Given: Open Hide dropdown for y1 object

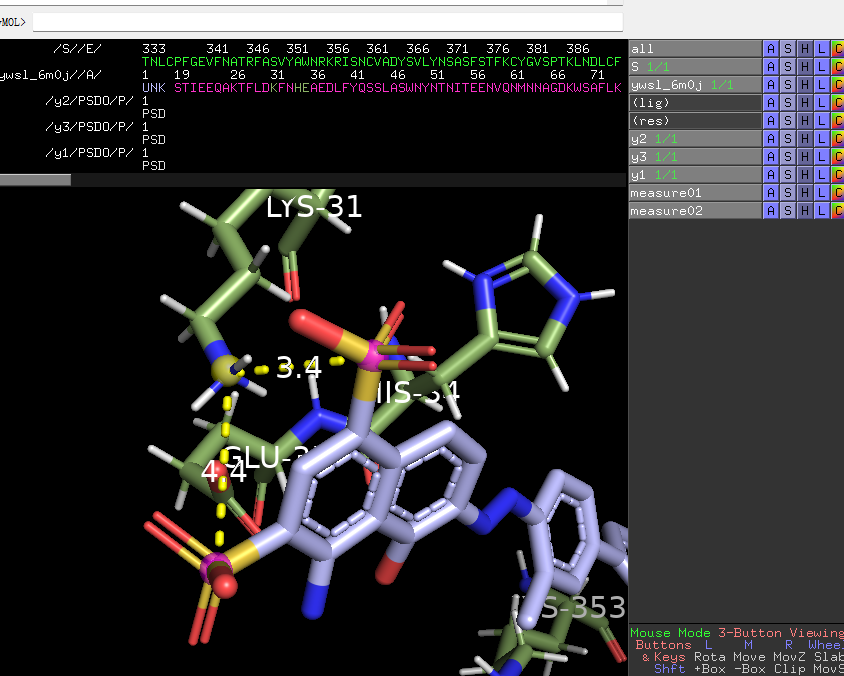Looking at the screenshot, I should 805,175.
